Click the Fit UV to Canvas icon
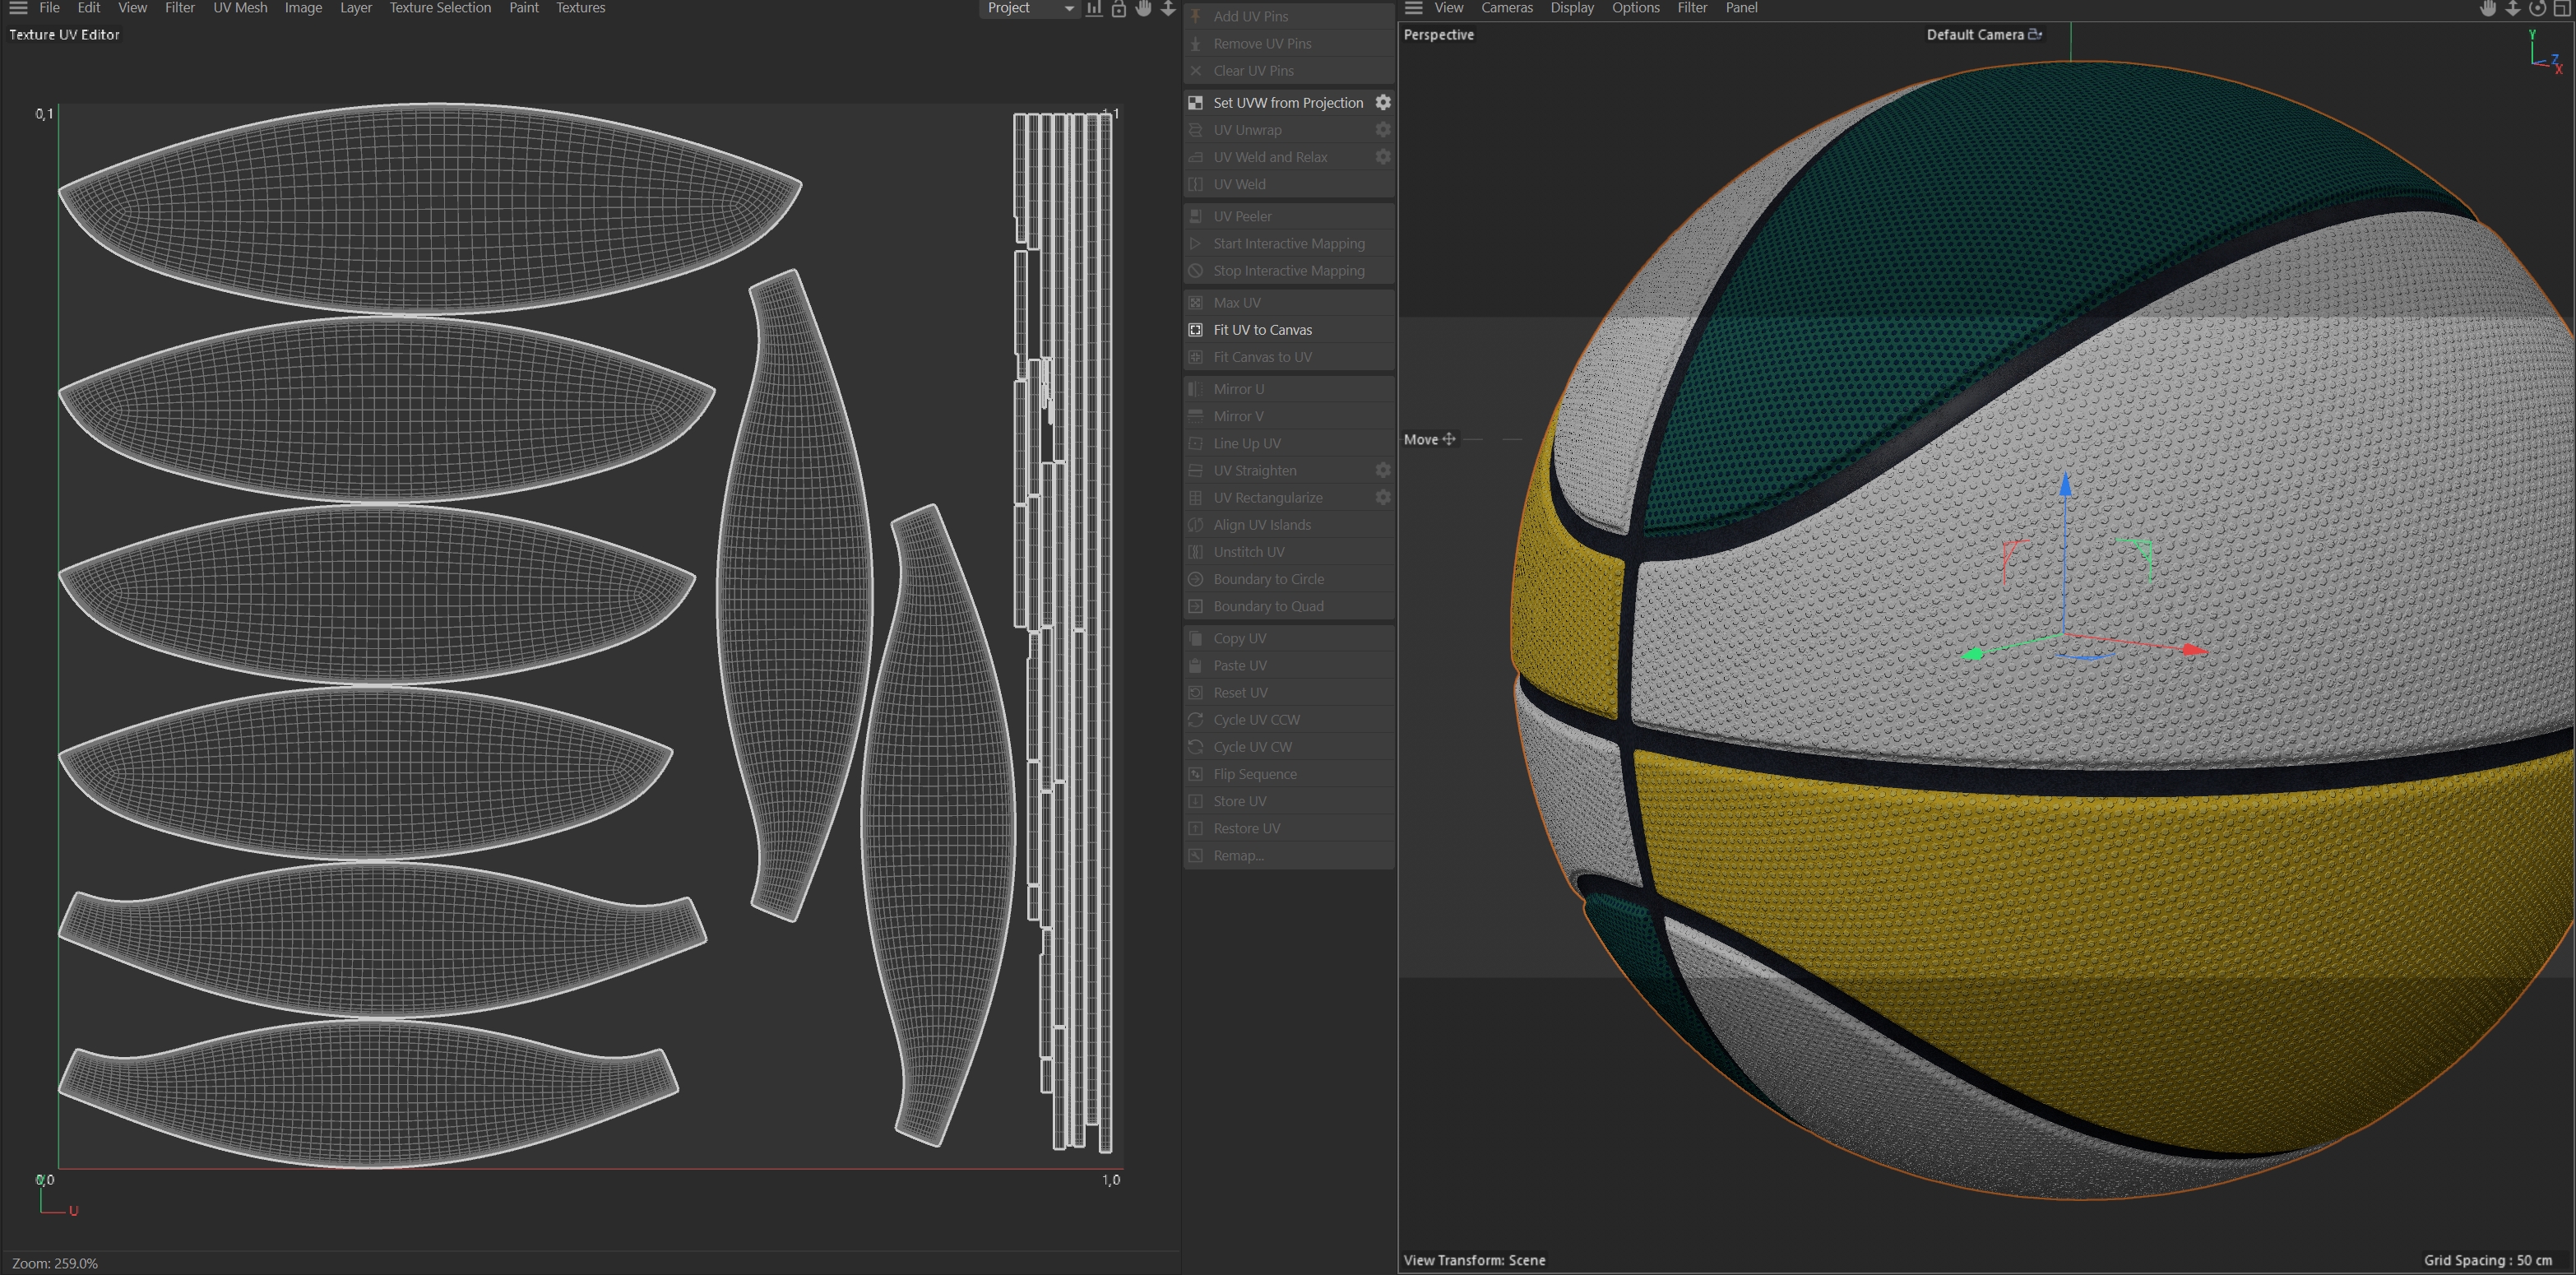Screen dimensions: 2576x1275 [1195, 329]
